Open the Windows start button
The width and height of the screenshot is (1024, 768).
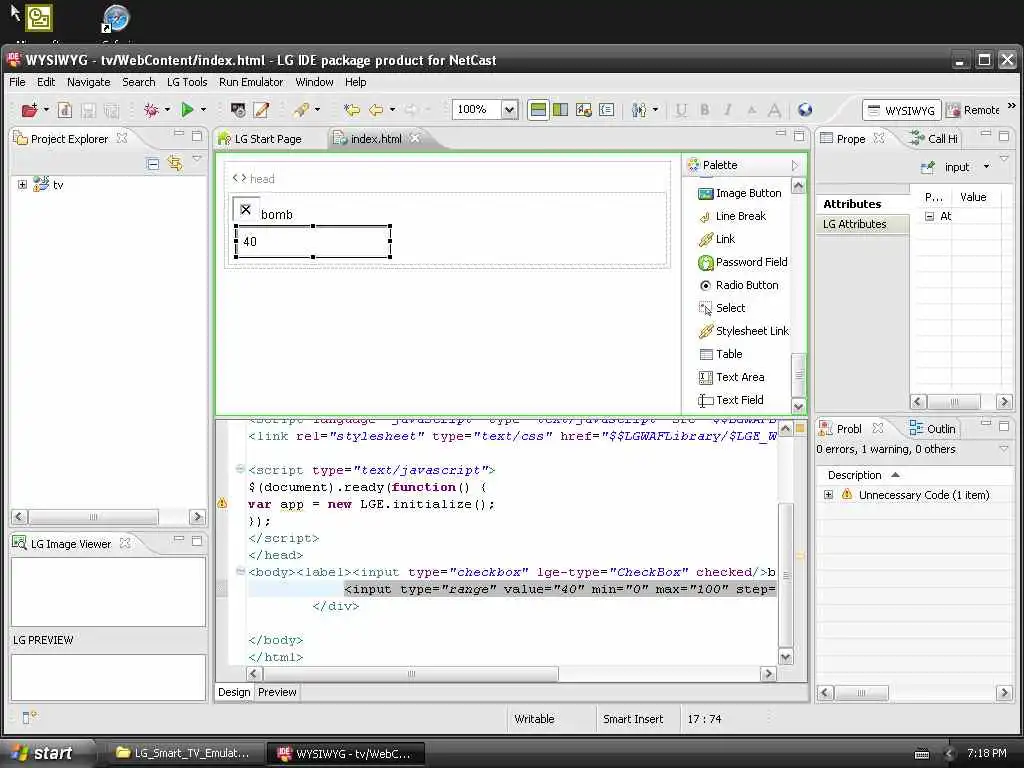pos(46,753)
